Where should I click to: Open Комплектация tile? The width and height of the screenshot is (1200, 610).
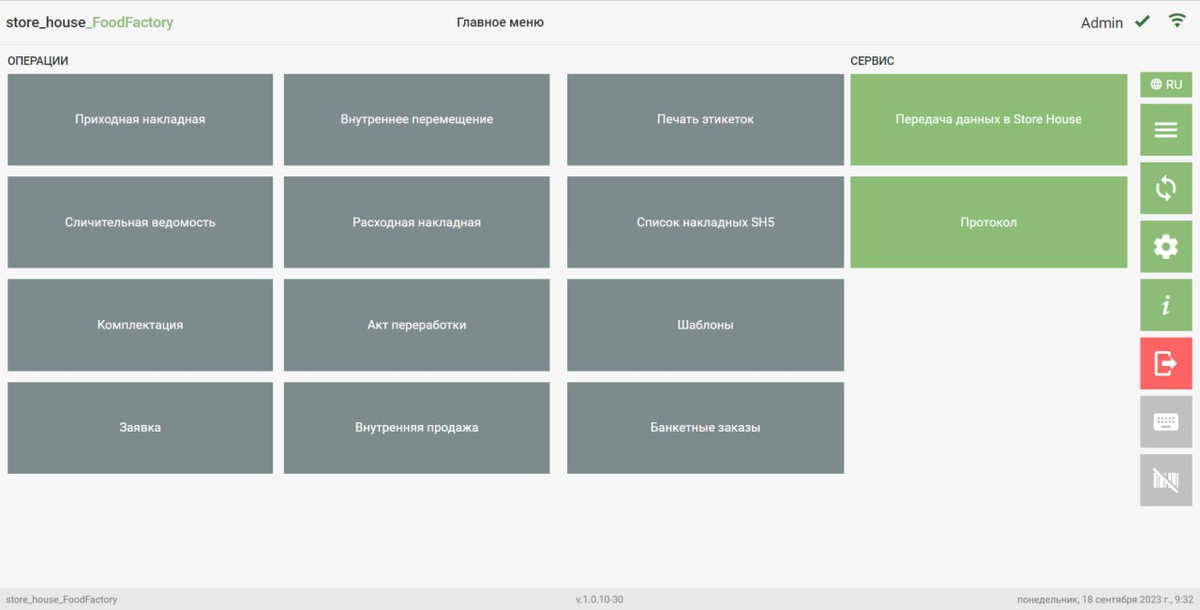(140, 325)
